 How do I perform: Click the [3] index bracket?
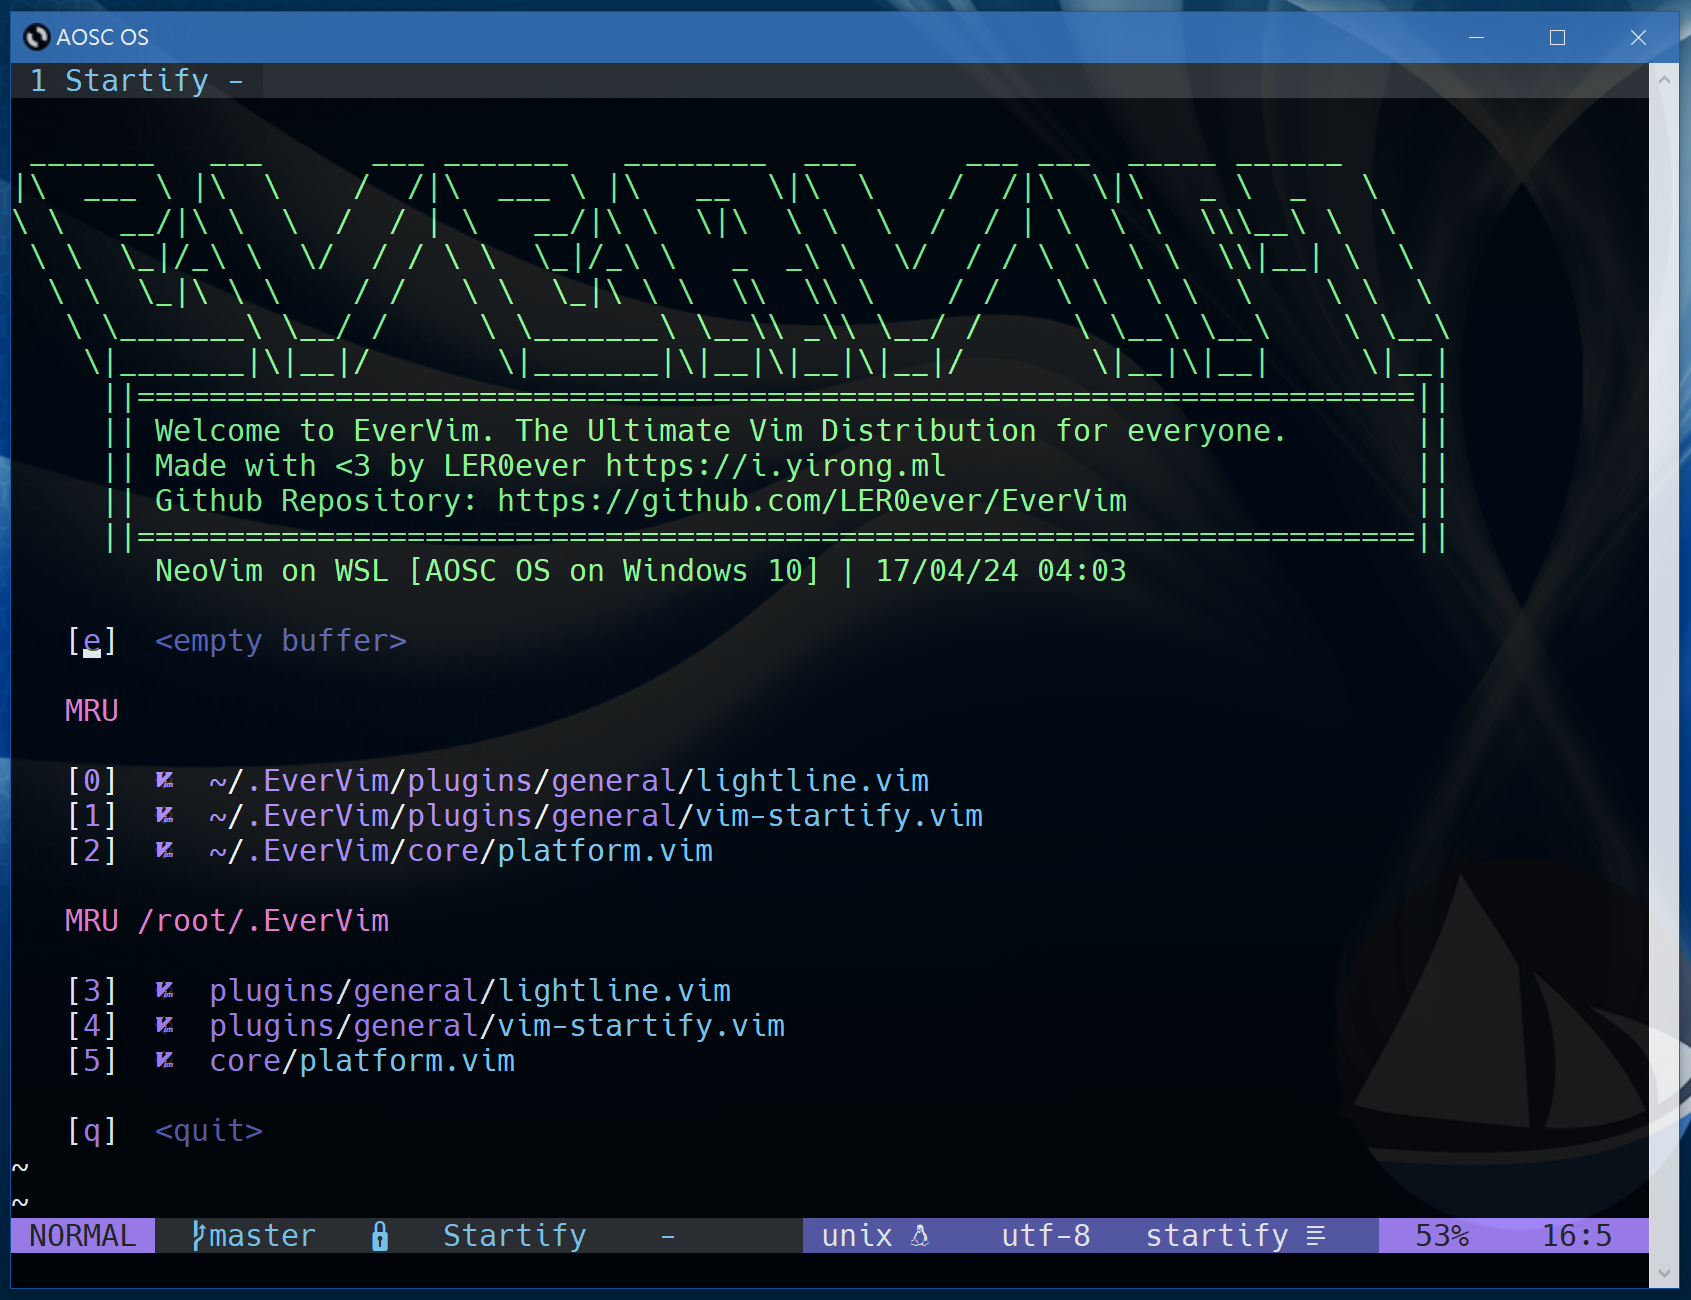tap(92, 990)
